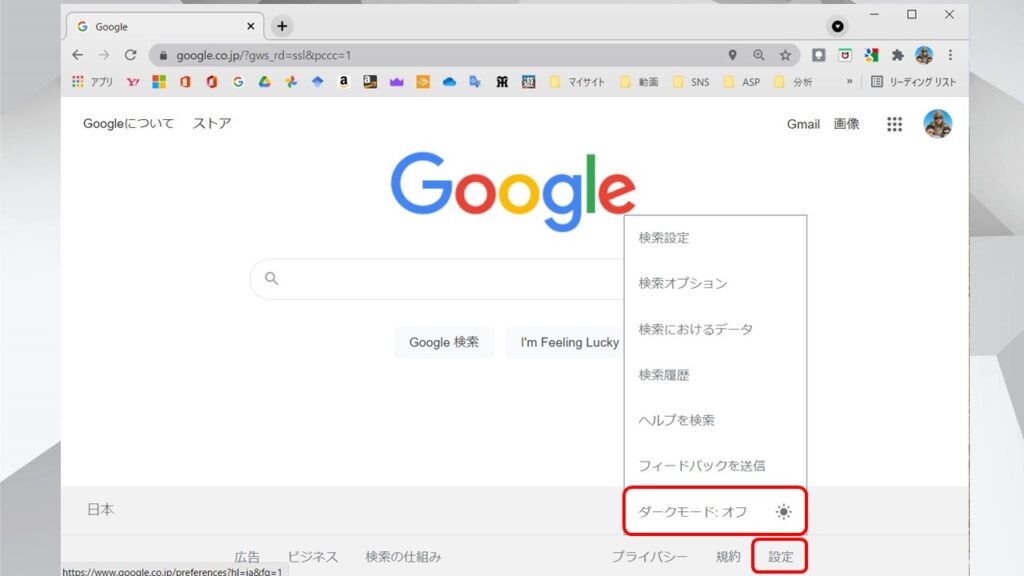The height and width of the screenshot is (576, 1024).
Task: Open the Amazon 'a' white bookmark icon
Action: (x=344, y=82)
